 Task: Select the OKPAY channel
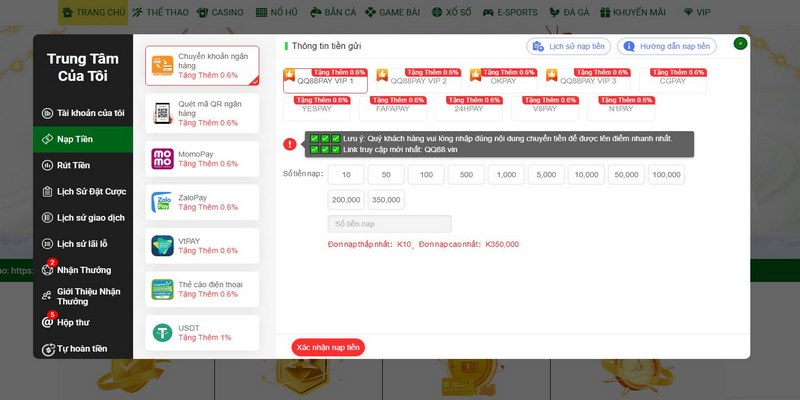pyautogui.click(x=503, y=81)
